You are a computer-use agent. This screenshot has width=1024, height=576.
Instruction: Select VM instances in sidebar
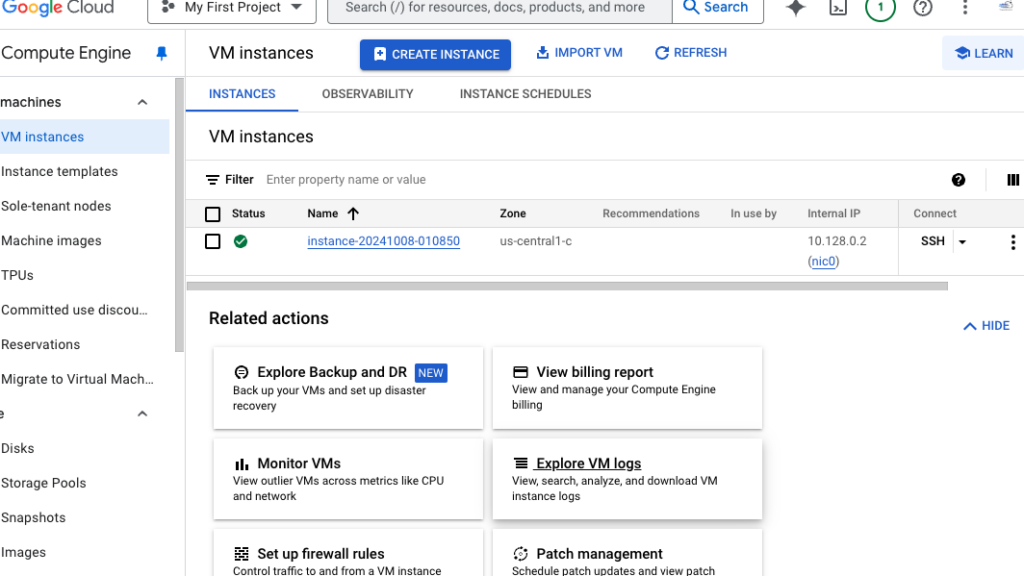coord(84,137)
